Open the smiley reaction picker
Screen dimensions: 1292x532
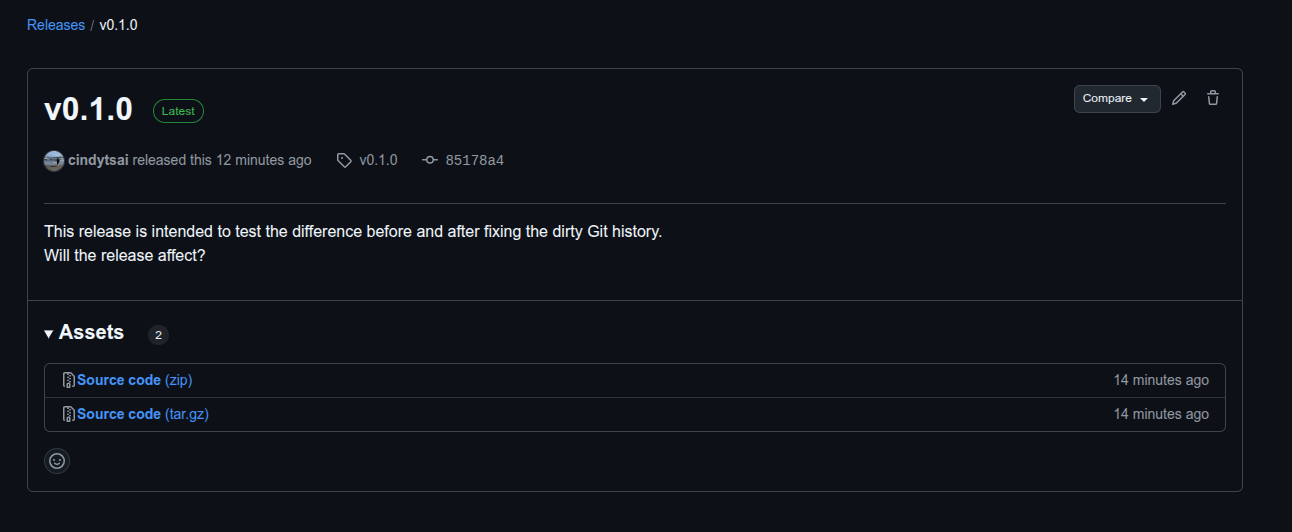click(x=57, y=461)
